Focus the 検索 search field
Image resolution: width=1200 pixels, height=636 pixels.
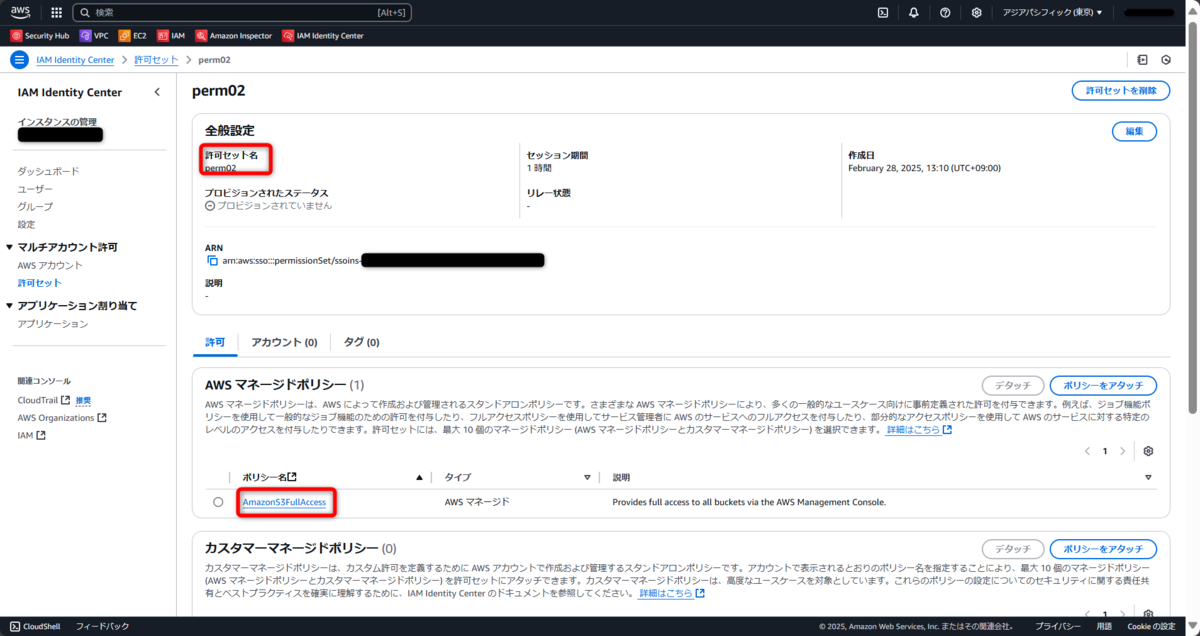pyautogui.click(x=241, y=13)
